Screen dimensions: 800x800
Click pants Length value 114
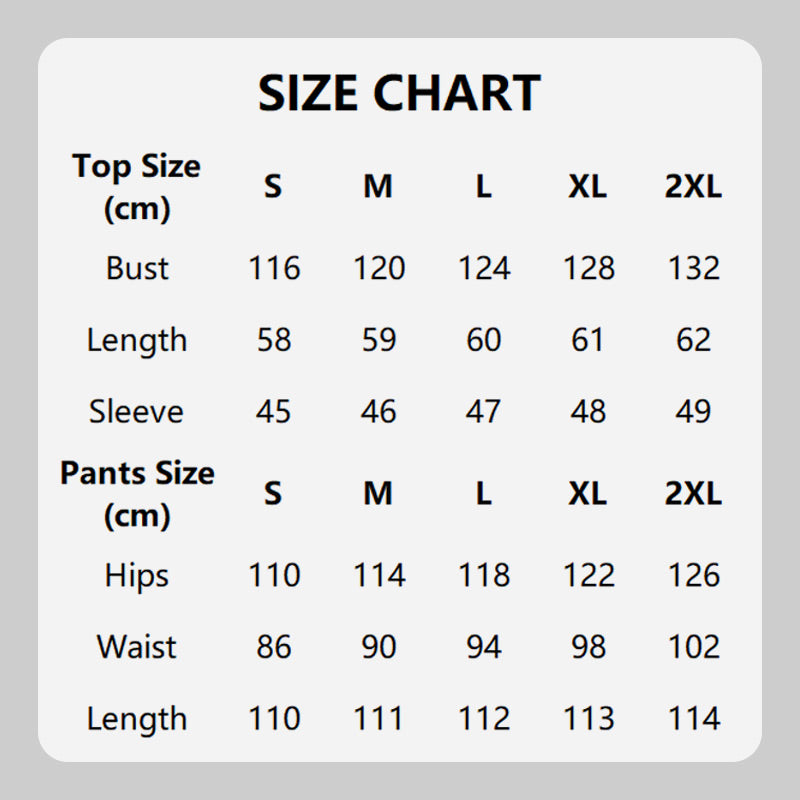tap(693, 718)
